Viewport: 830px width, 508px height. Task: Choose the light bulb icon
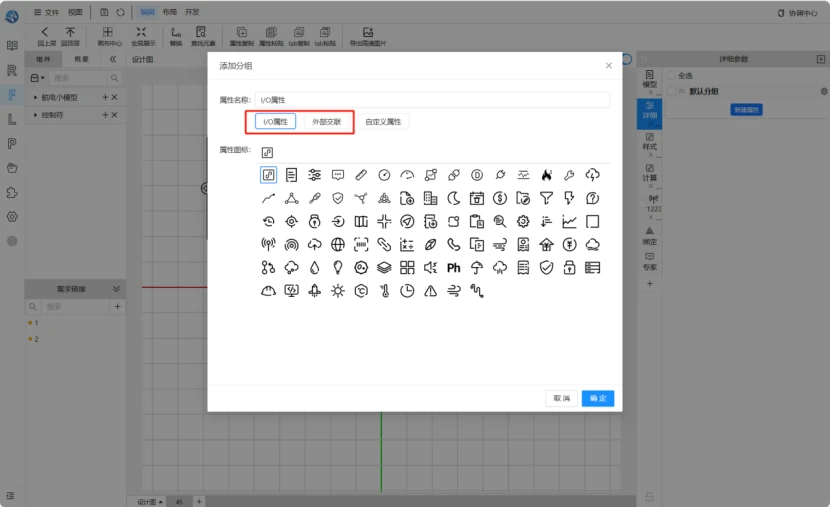pyautogui.click(x=338, y=268)
